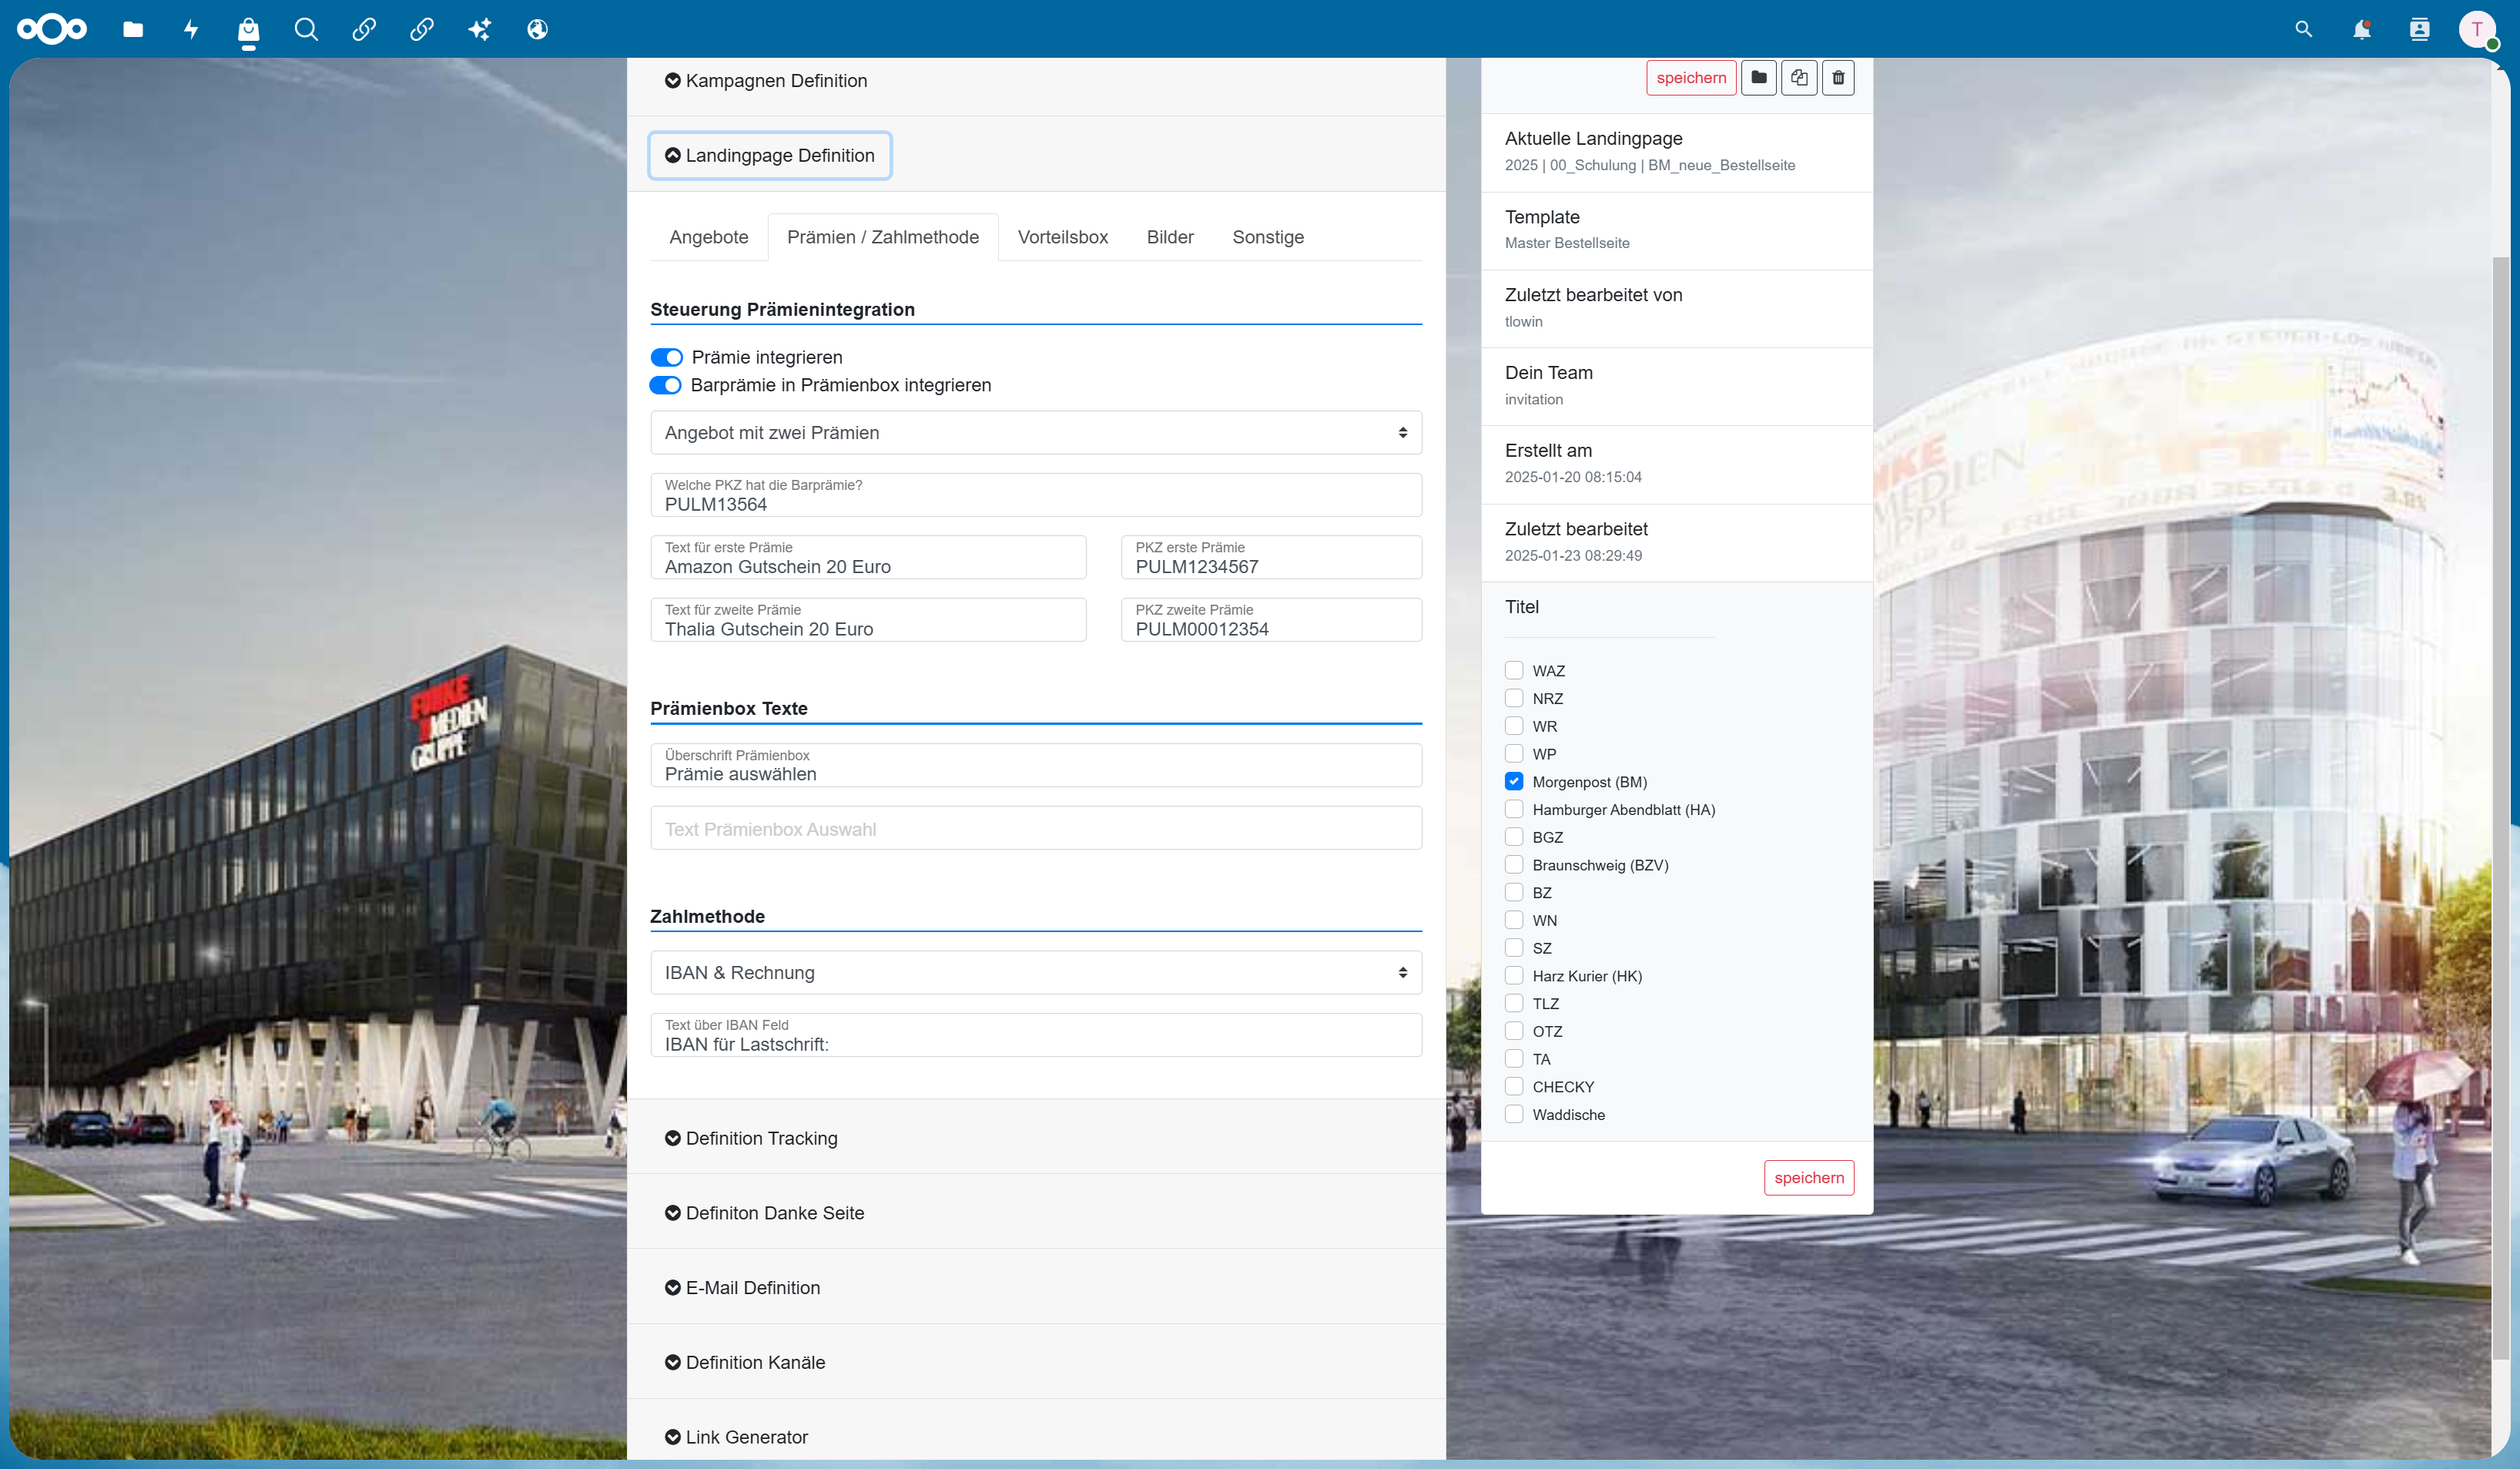Click the speichern button below the title list

click(x=1809, y=1178)
